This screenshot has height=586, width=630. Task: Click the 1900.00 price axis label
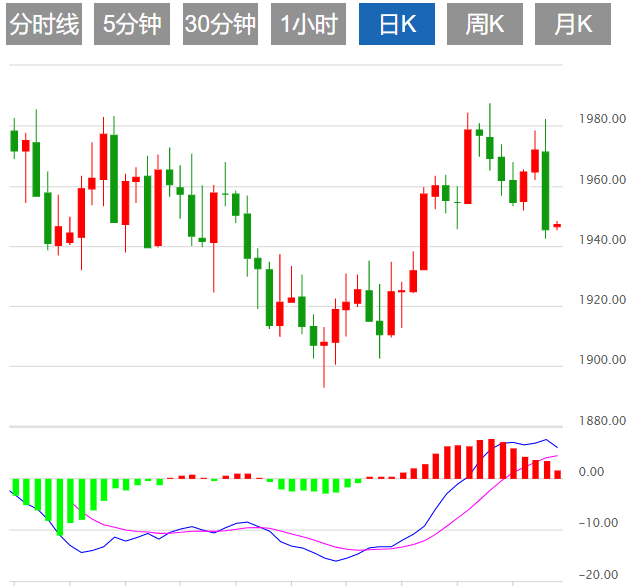[602, 360]
